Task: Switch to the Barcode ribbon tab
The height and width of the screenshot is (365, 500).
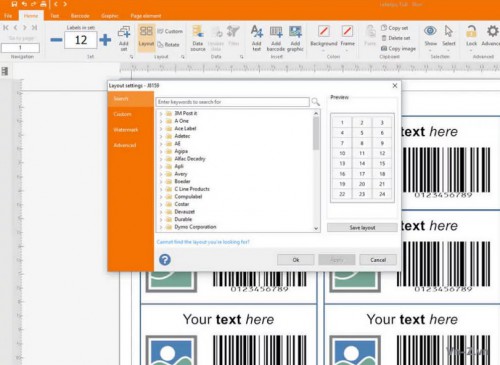Action: click(80, 16)
